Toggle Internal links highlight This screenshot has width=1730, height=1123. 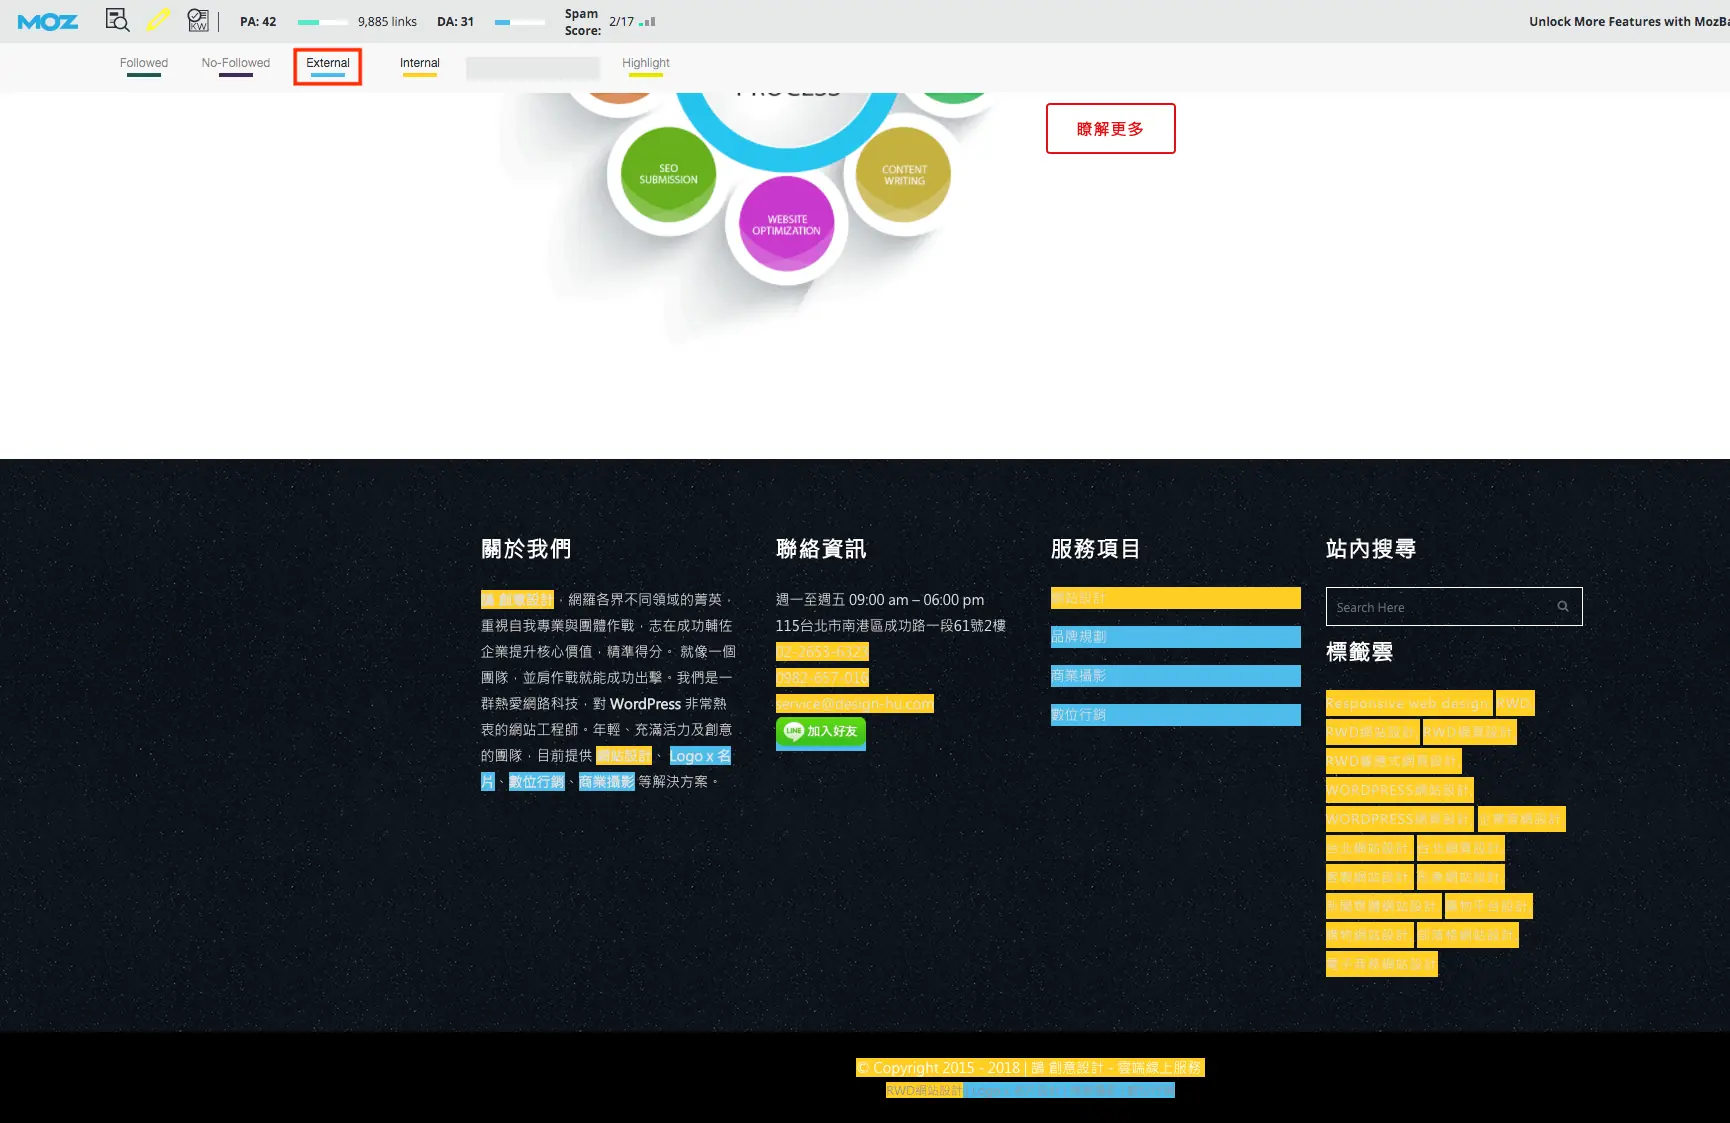pos(420,66)
